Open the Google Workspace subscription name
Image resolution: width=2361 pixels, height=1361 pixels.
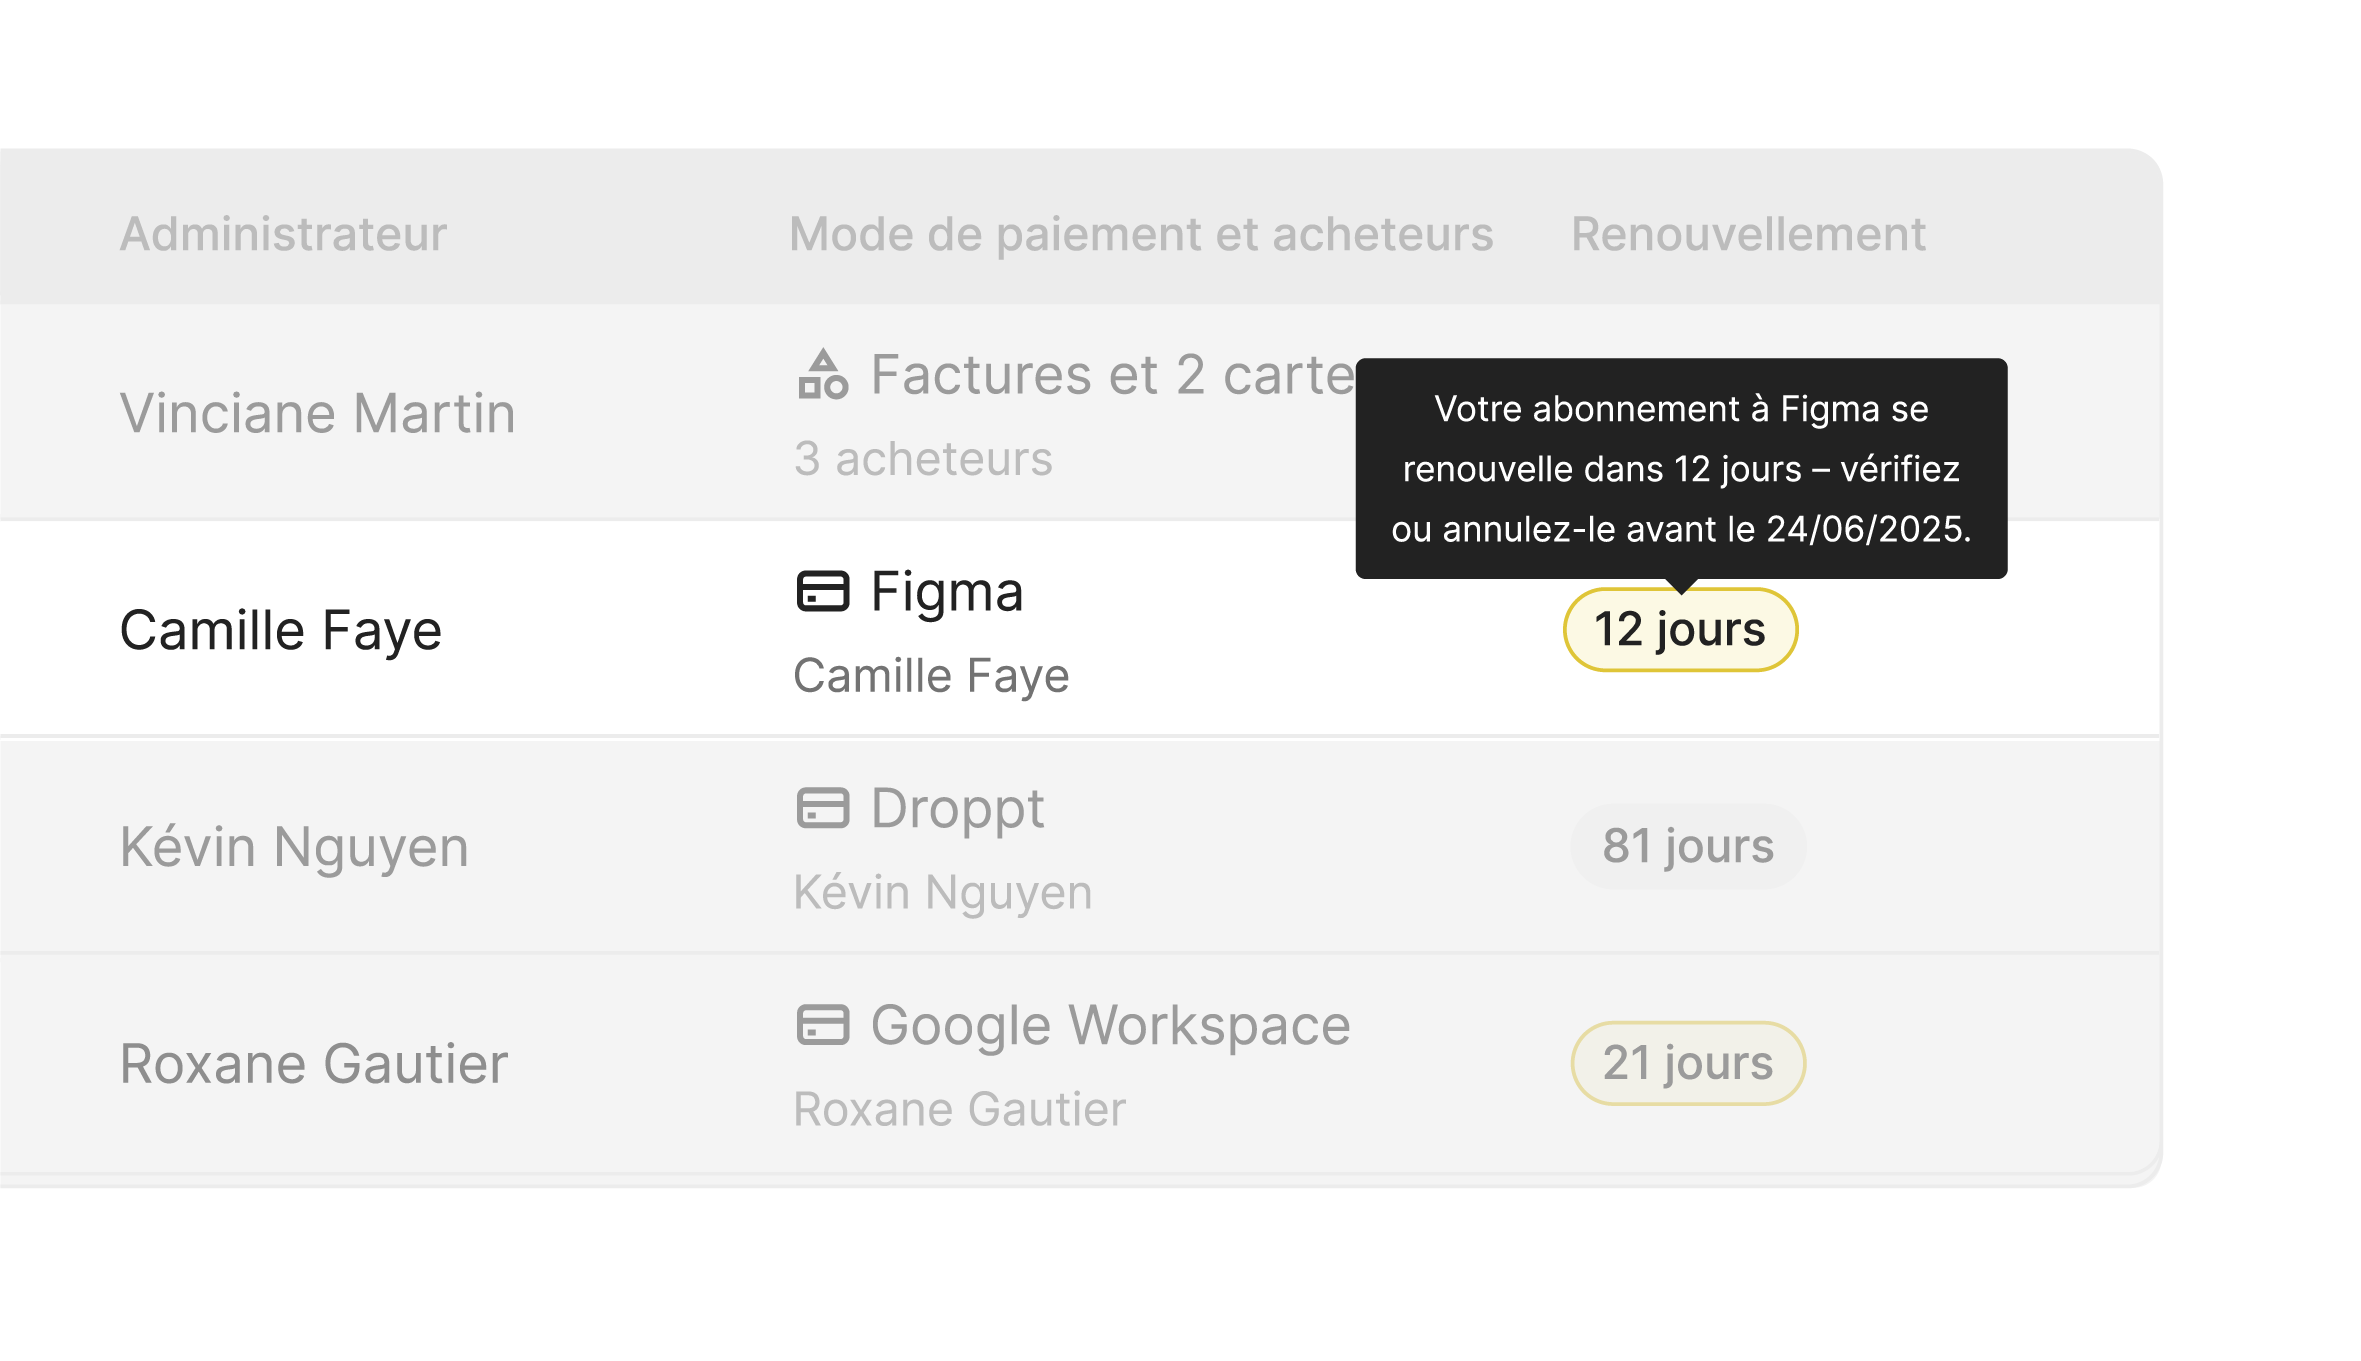pos(1110,1025)
